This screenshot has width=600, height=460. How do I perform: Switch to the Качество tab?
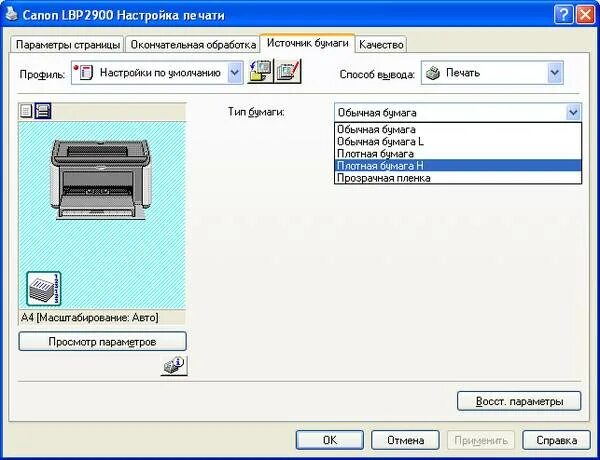coord(381,45)
